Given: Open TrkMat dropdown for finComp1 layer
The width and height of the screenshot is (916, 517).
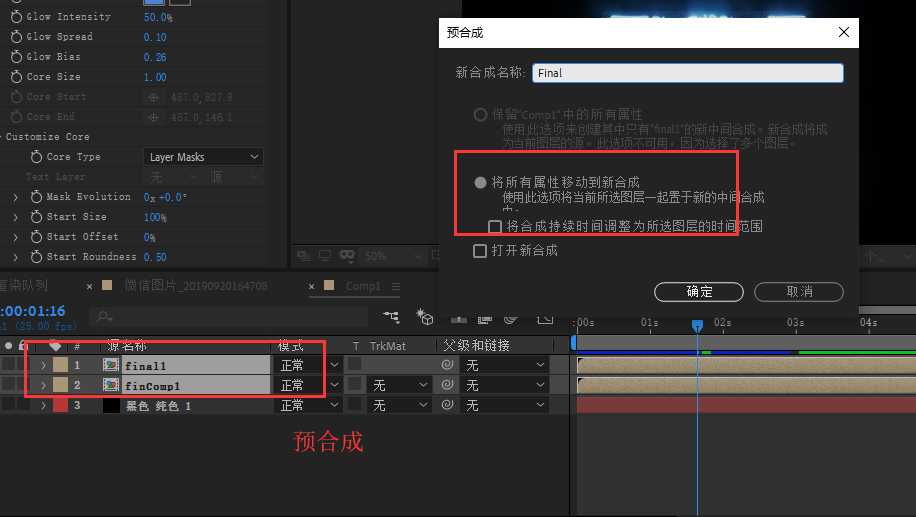Looking at the screenshot, I should coord(400,385).
